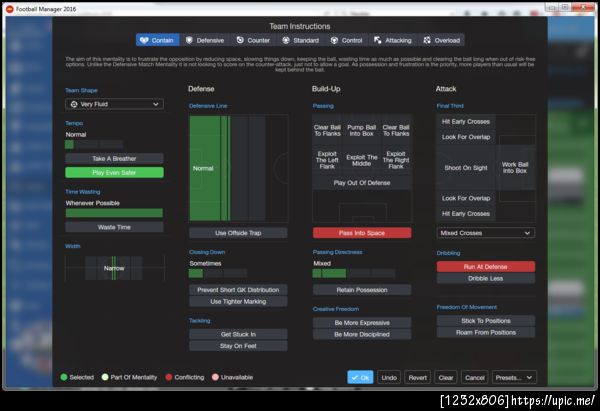Toggle Be More Disciplined

coord(362,334)
